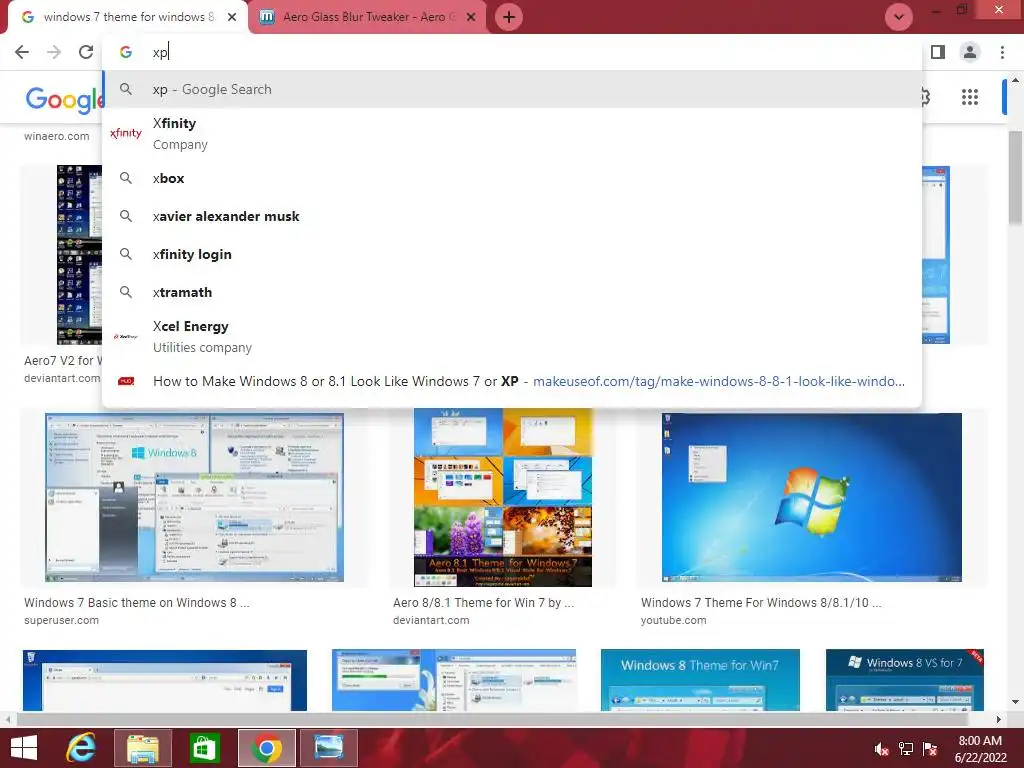This screenshot has height=768, width=1024.
Task: Click the horizontal scrollbar right arrow
Action: click(999, 720)
